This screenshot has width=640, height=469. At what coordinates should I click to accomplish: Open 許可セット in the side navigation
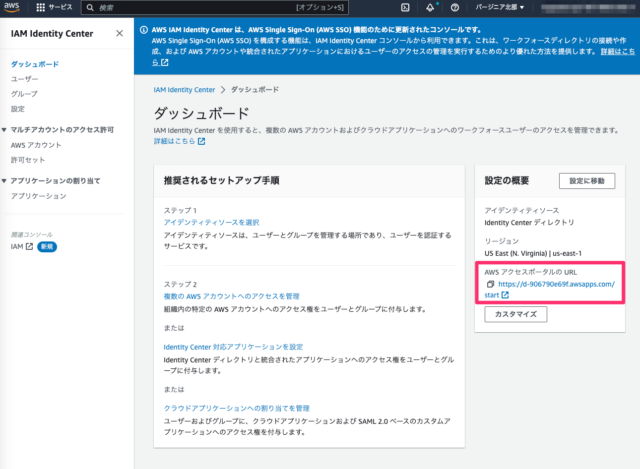28,160
